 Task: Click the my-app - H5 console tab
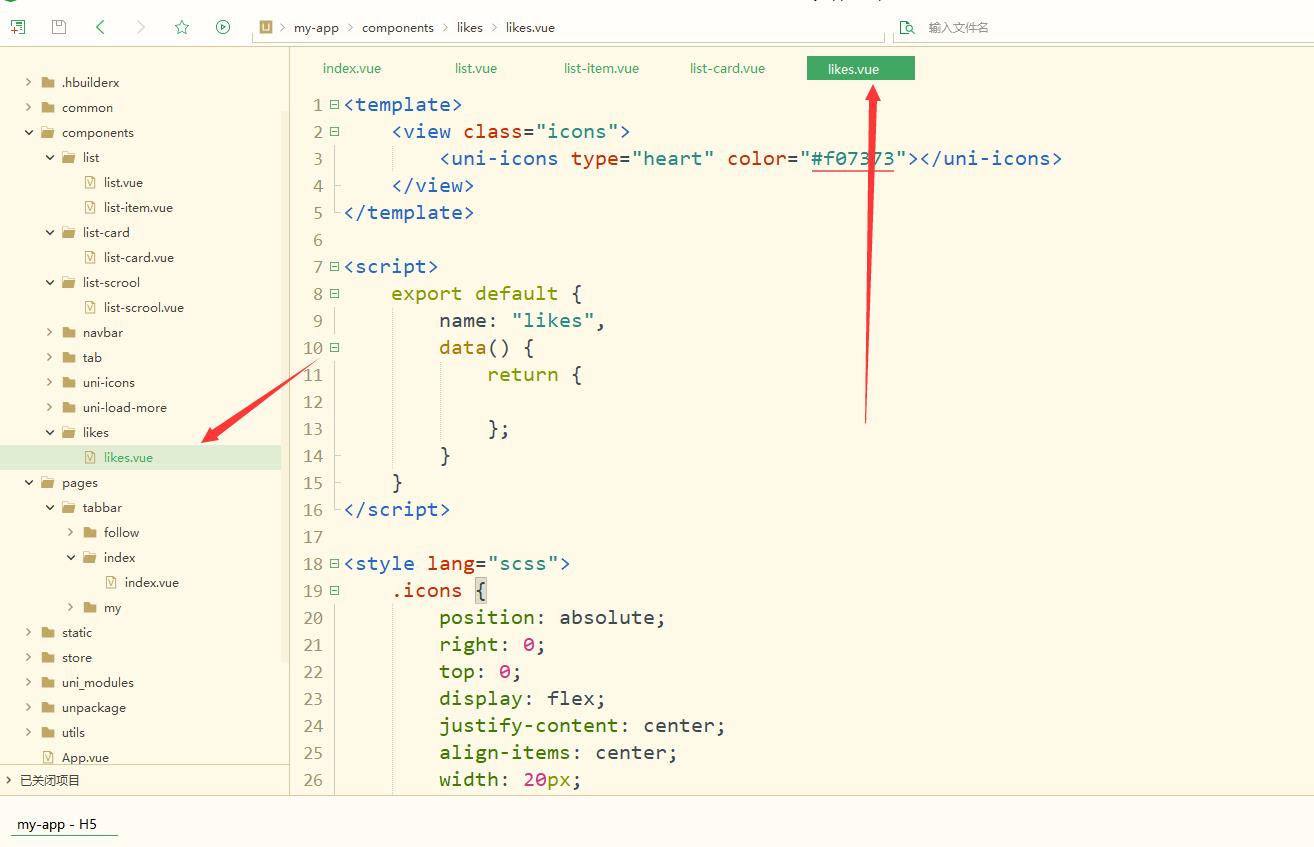coord(57,824)
